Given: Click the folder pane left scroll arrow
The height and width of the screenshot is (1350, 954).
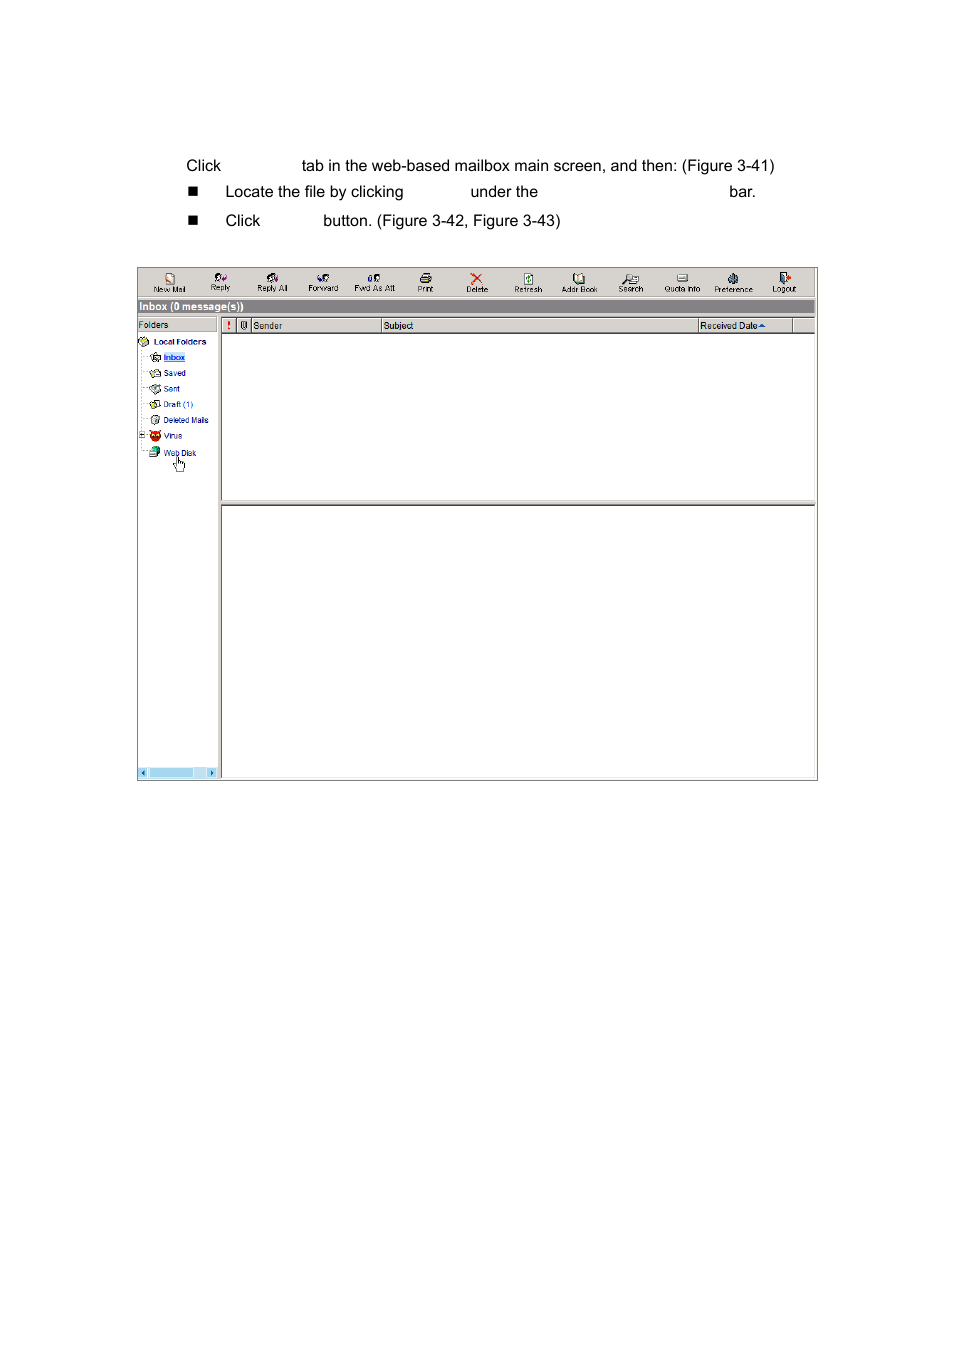Looking at the screenshot, I should (142, 773).
